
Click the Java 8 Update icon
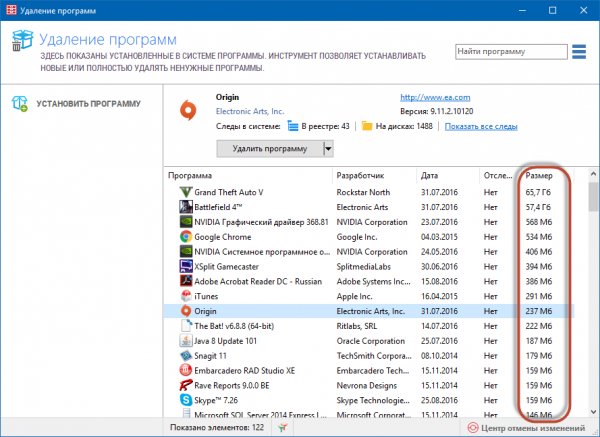tap(186, 341)
